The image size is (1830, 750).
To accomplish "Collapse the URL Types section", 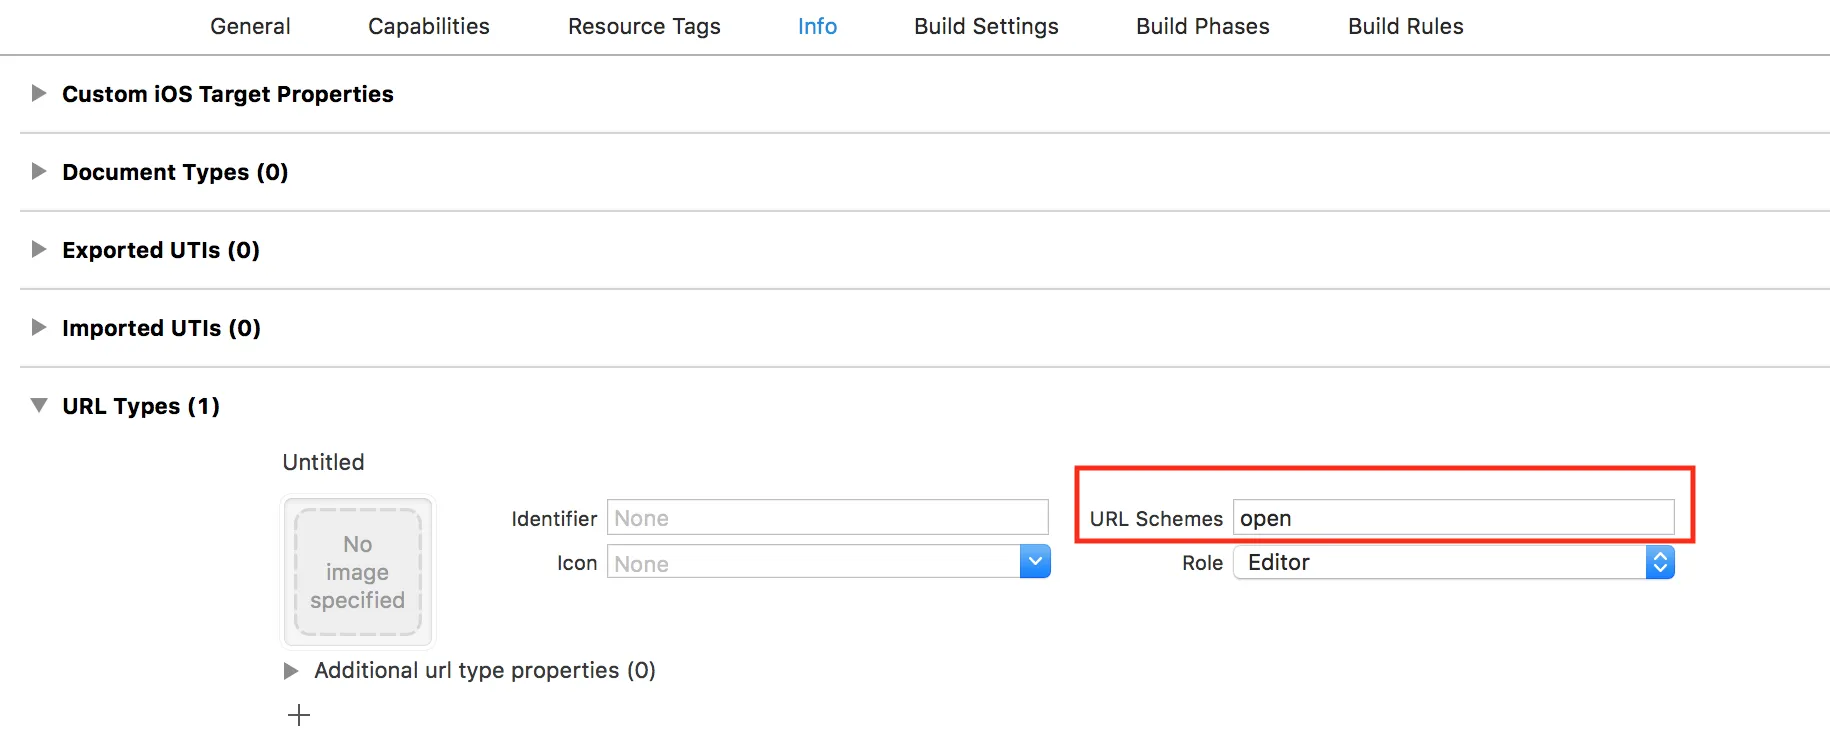I will point(39,405).
